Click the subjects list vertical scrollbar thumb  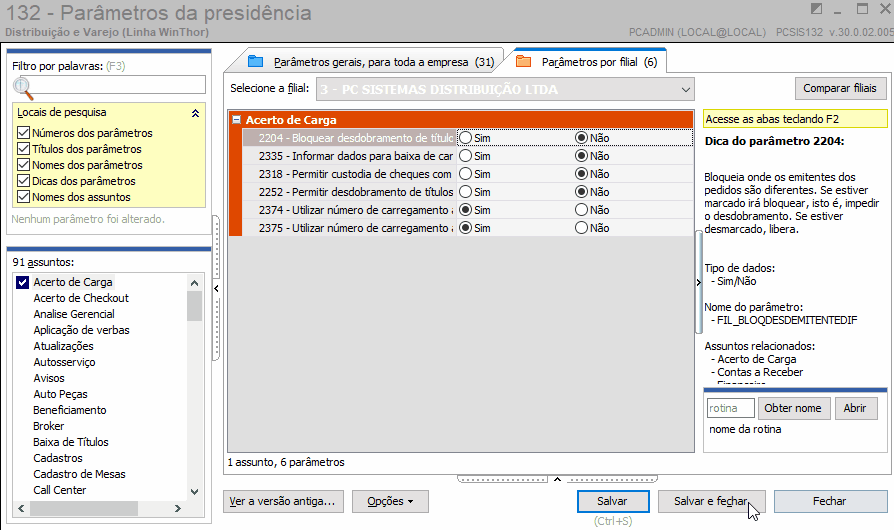194,307
